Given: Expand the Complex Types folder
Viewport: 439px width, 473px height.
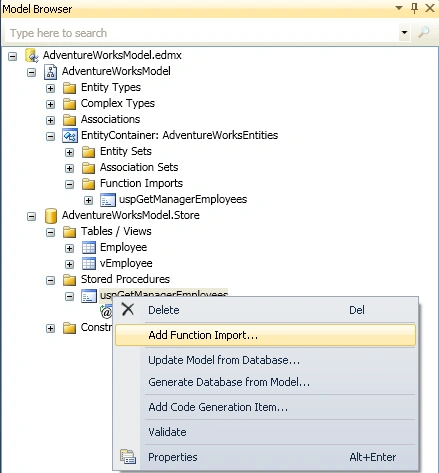Looking at the screenshot, I should (x=50, y=104).
